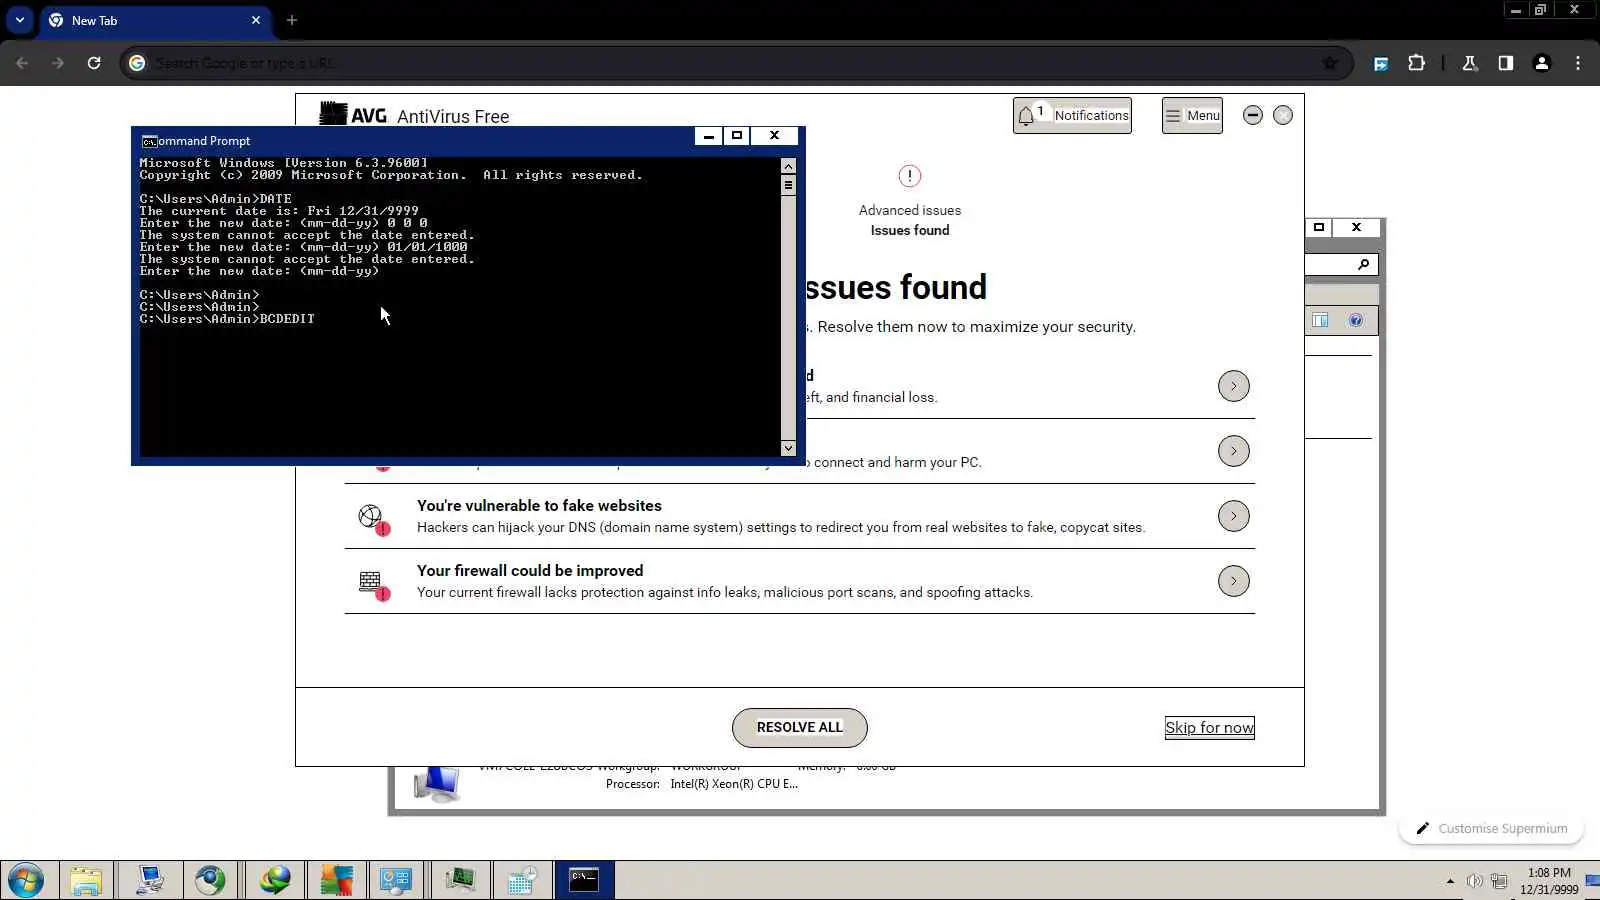
Task: Go back in the browser
Action: (x=22, y=63)
